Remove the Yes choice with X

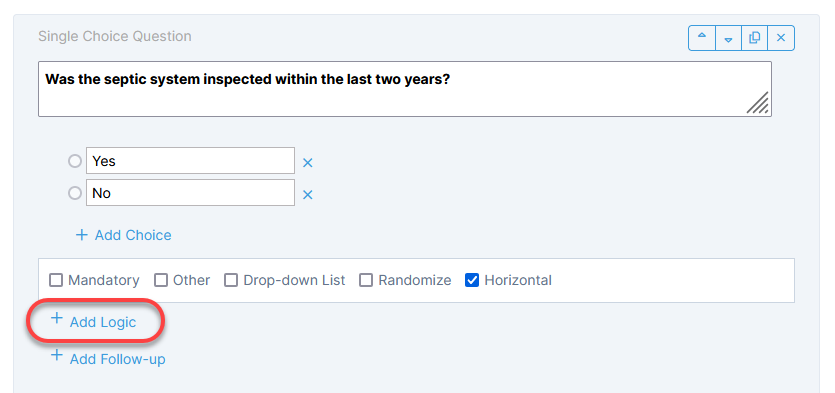(x=307, y=163)
